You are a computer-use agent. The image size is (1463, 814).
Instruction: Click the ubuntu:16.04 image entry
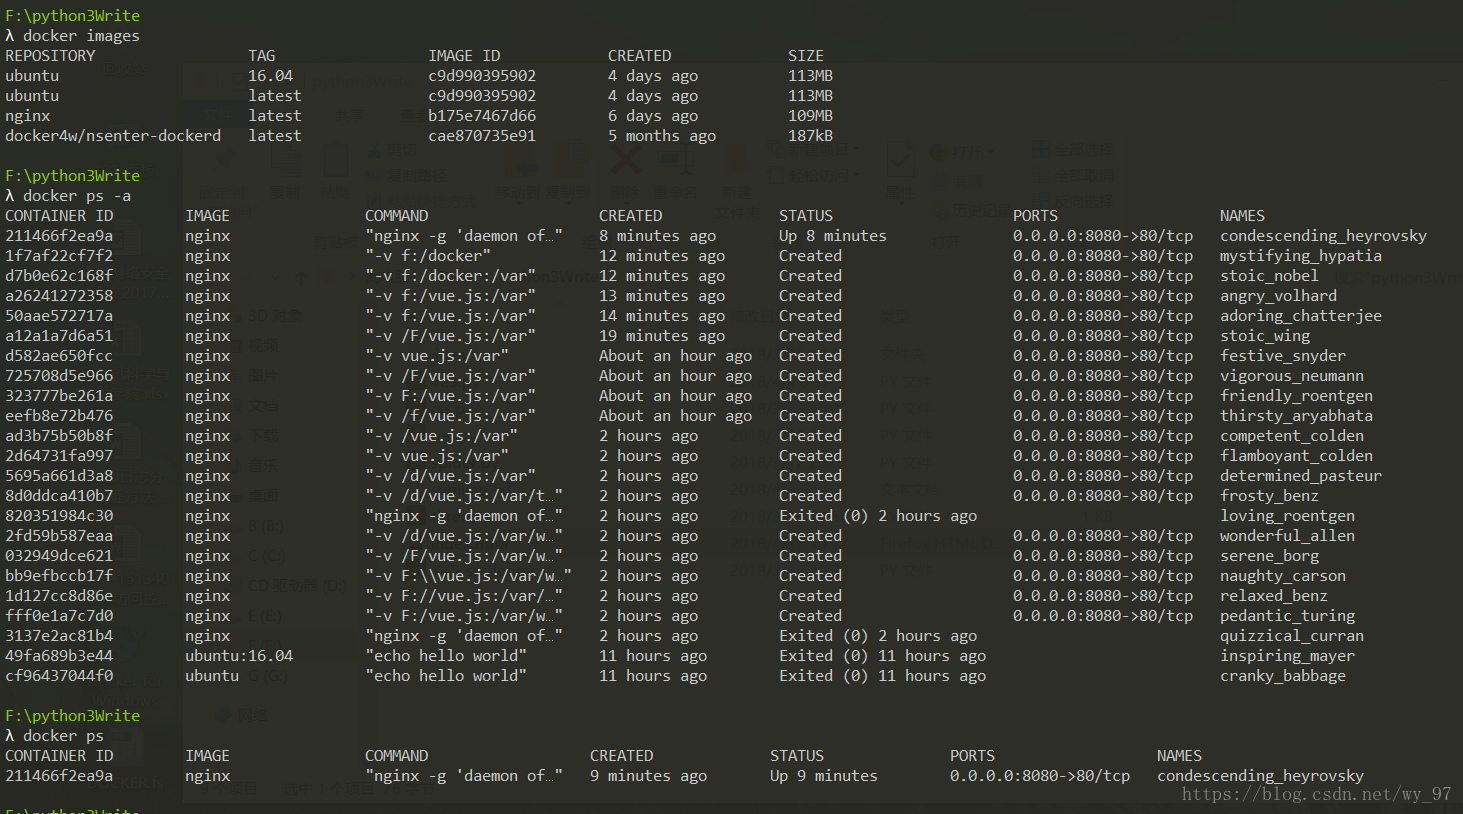point(239,656)
